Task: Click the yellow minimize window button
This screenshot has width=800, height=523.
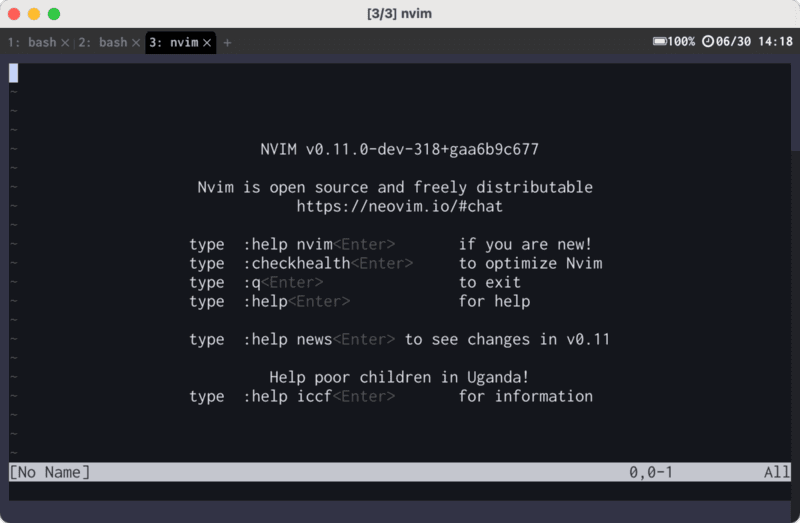Action: 34,14
